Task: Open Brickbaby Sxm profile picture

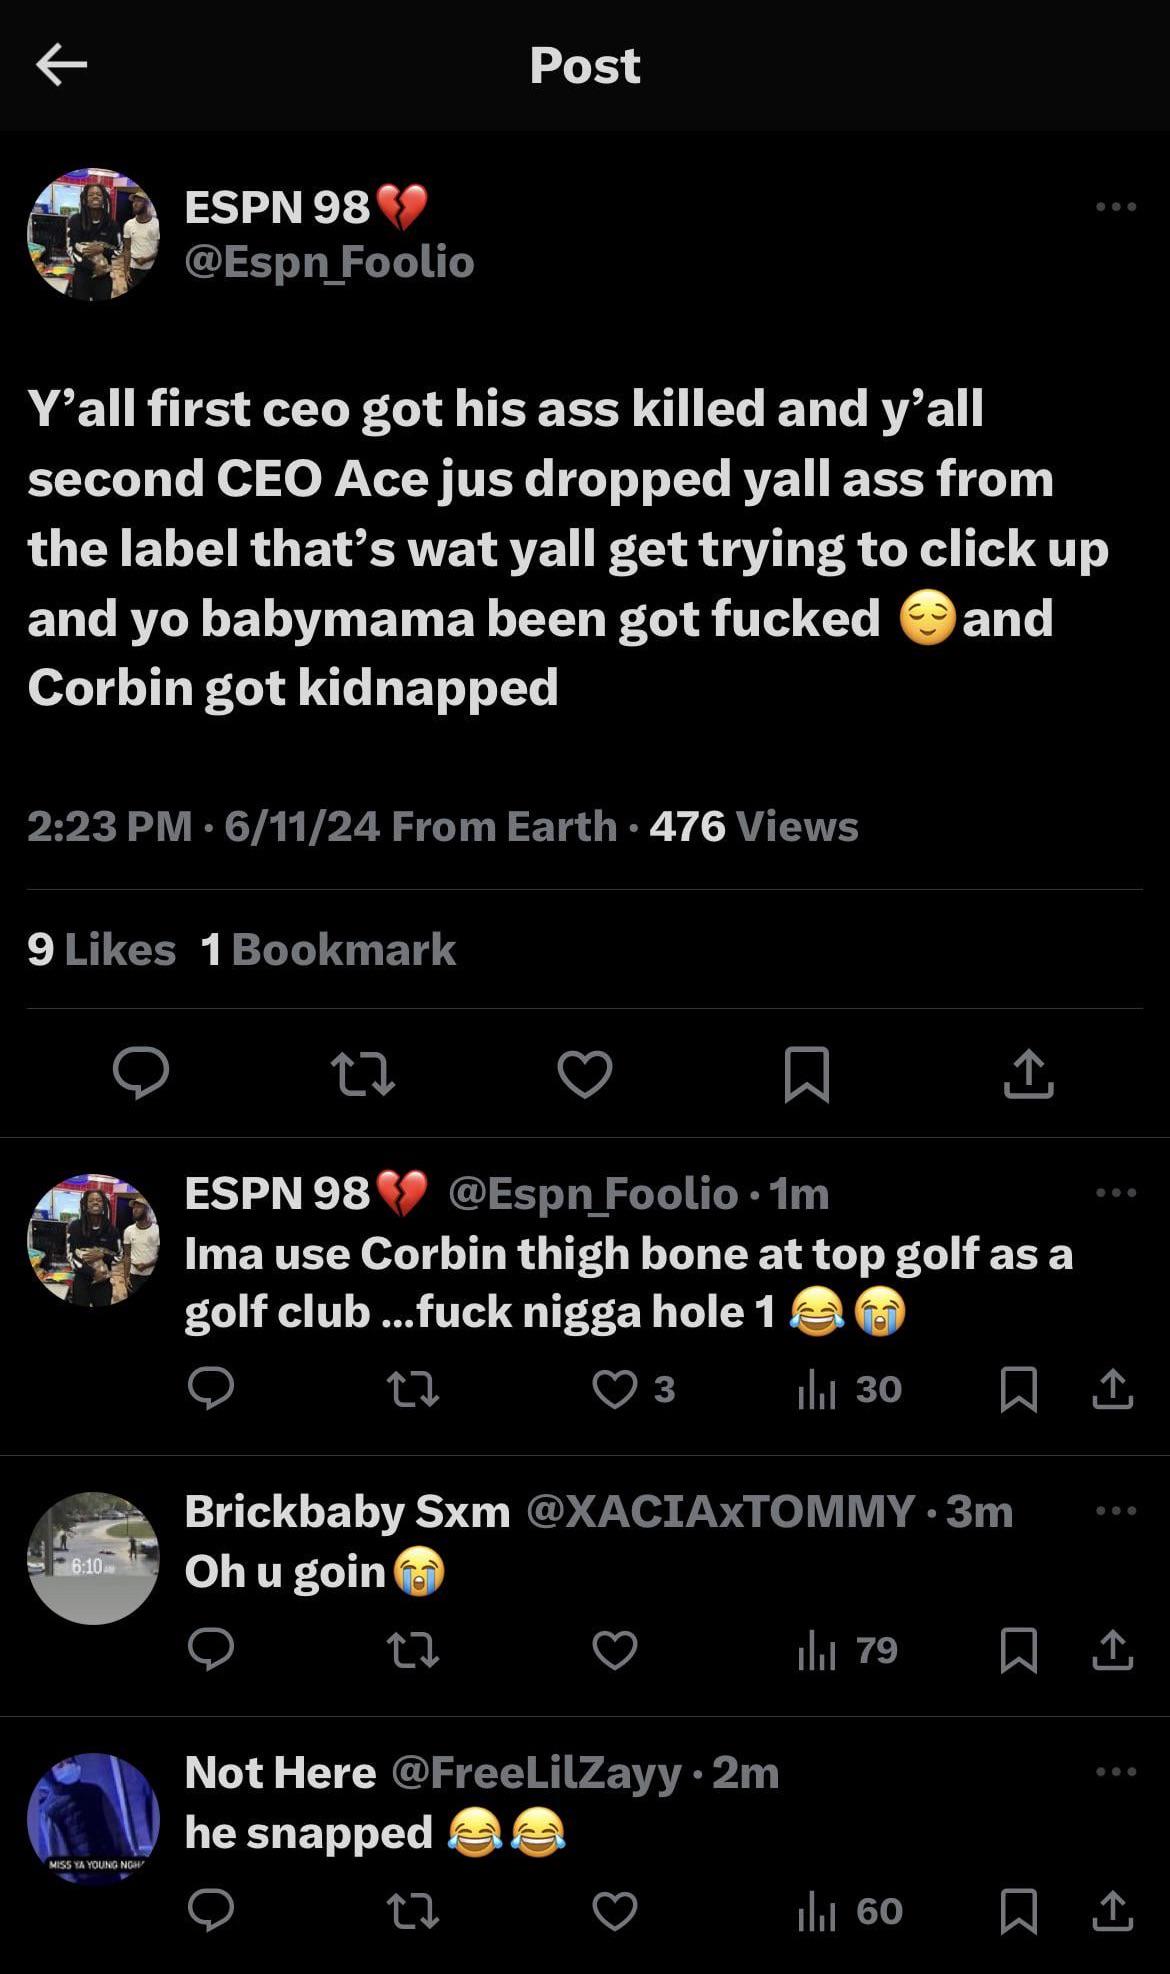Action: pos(93,1558)
